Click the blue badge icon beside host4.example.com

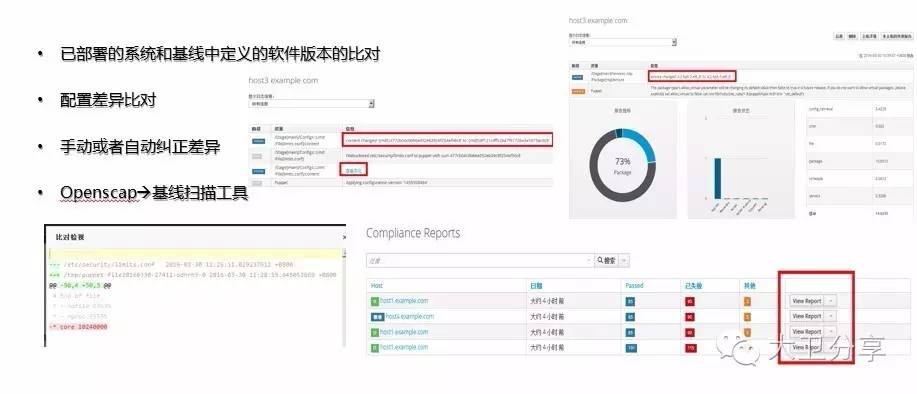point(377,317)
